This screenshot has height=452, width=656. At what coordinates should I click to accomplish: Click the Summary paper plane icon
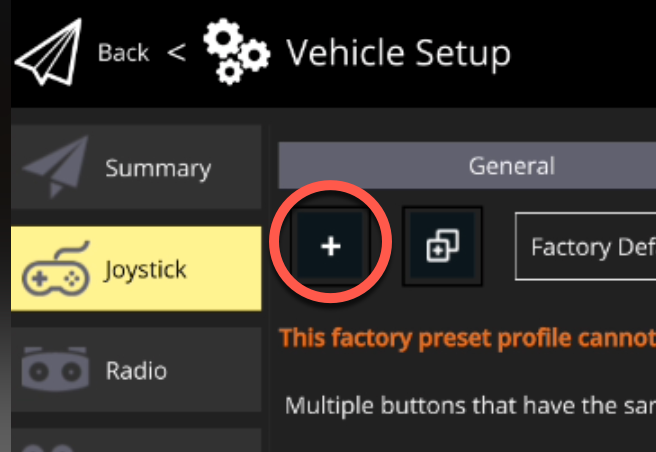[x=54, y=167]
